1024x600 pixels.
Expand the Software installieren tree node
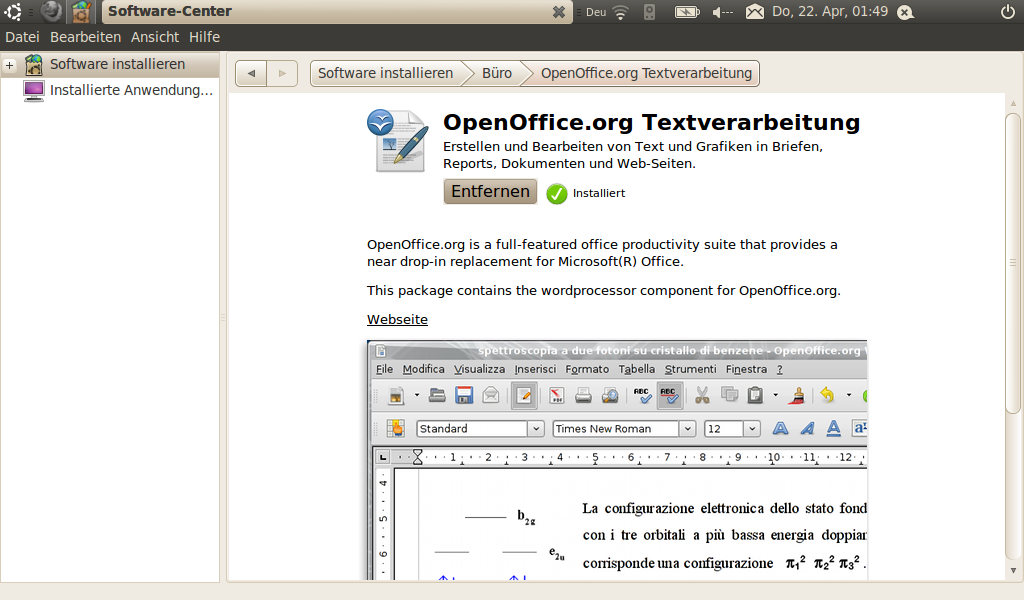point(10,65)
